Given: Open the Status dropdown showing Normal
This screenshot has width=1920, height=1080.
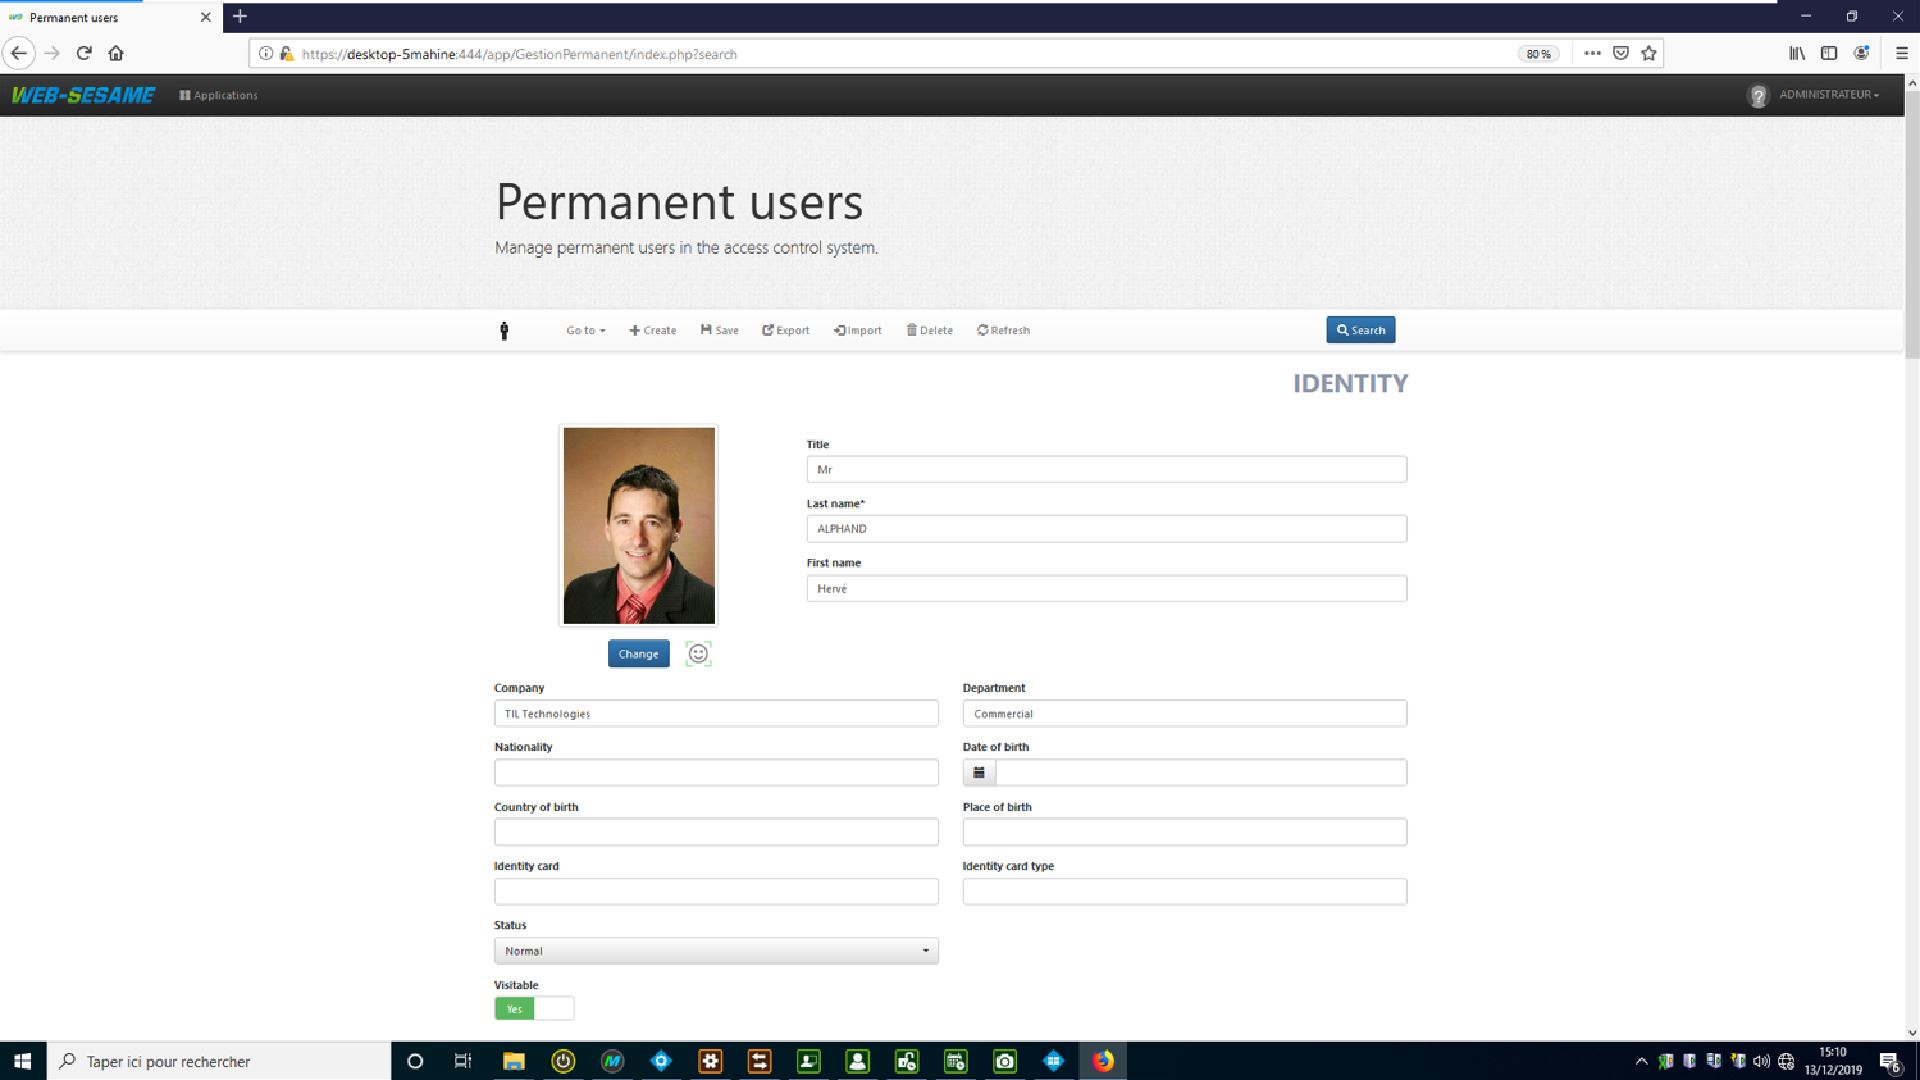Looking at the screenshot, I should (x=716, y=951).
